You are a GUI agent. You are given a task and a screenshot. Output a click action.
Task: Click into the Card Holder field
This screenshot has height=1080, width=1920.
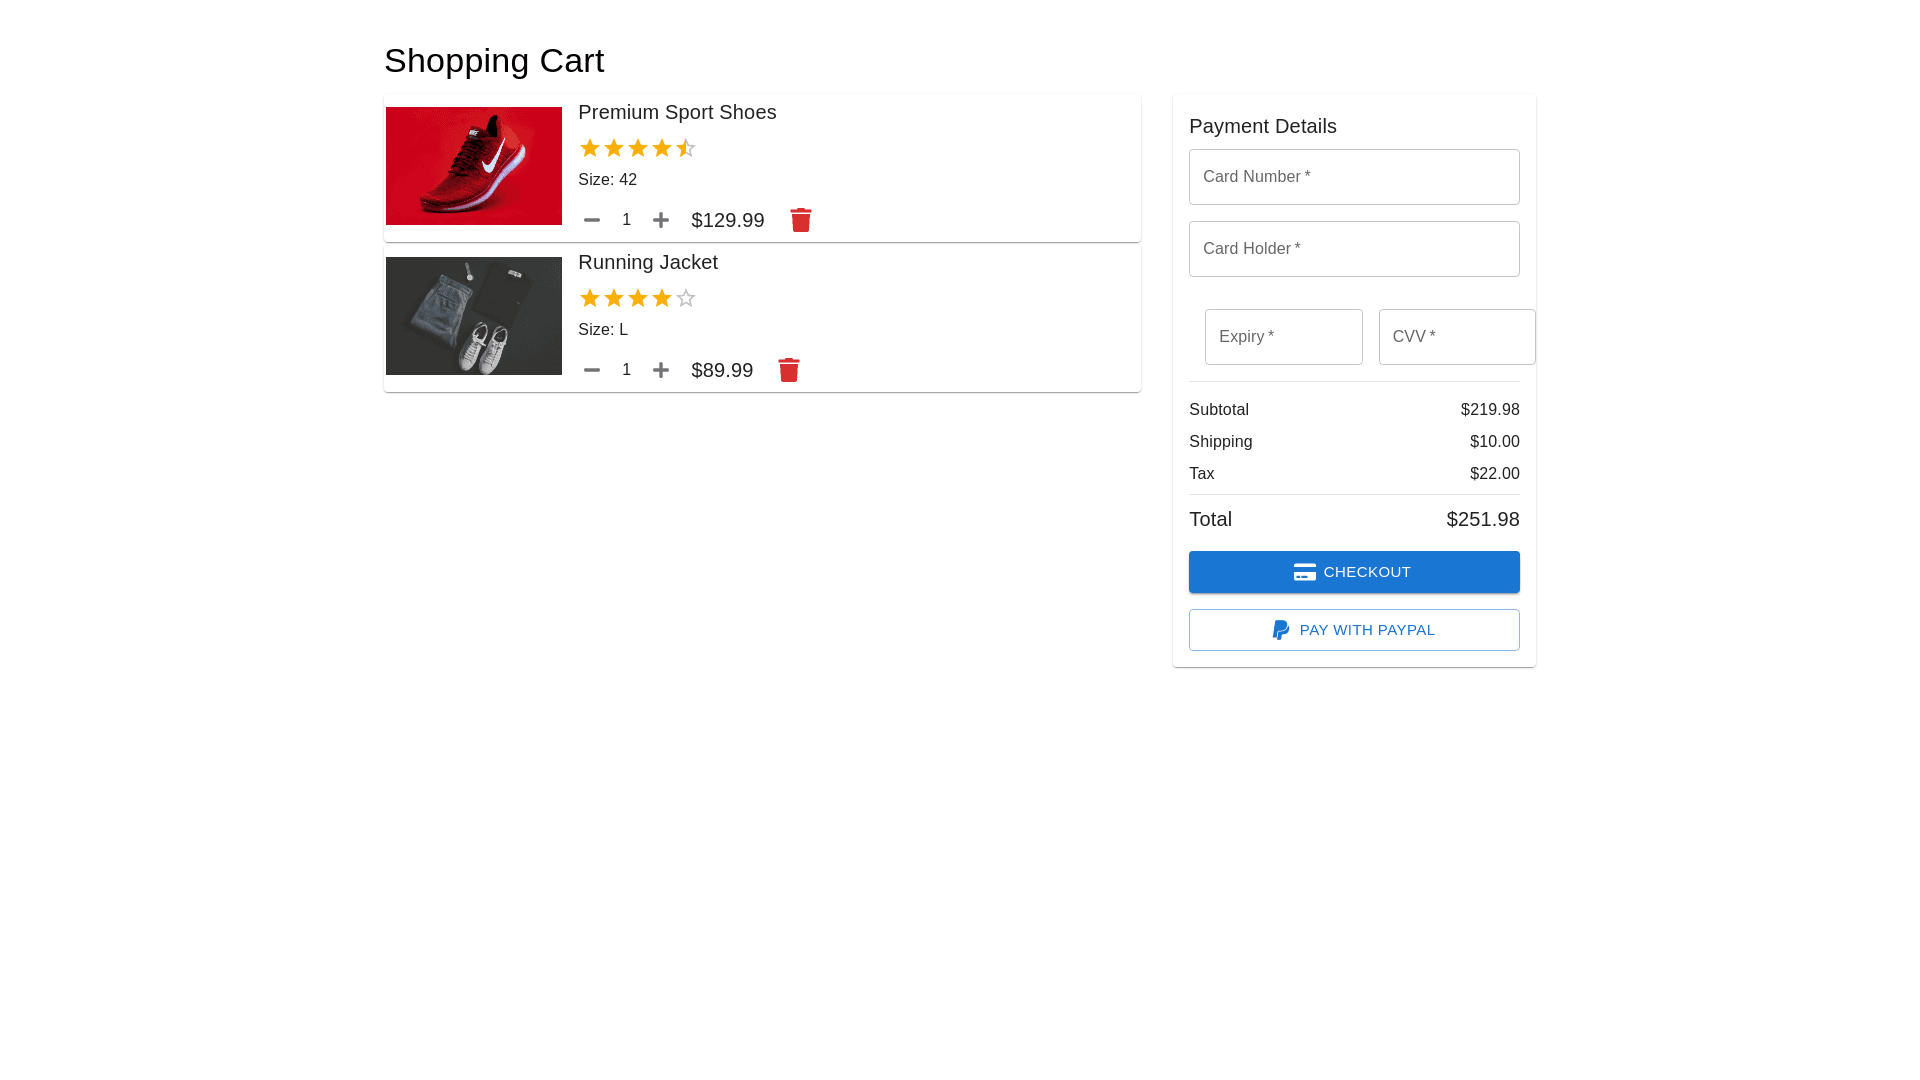click(1354, 249)
